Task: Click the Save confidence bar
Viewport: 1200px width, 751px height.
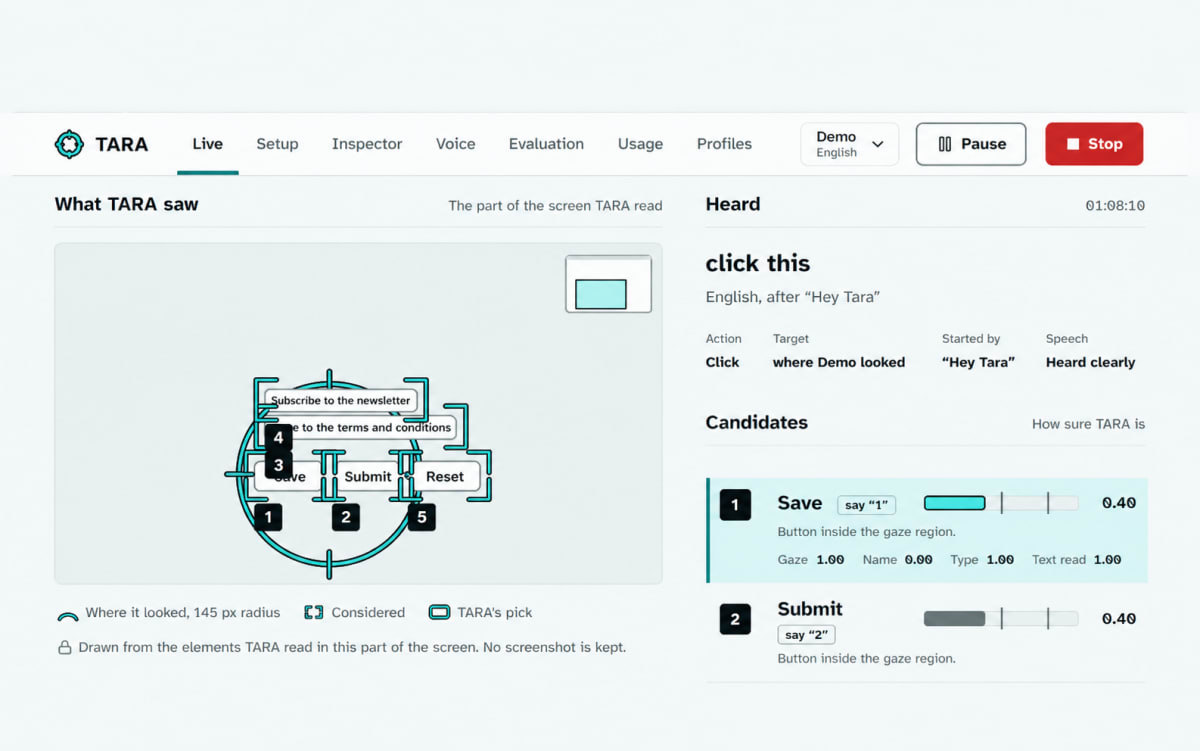Action: pyautogui.click(x=1000, y=503)
